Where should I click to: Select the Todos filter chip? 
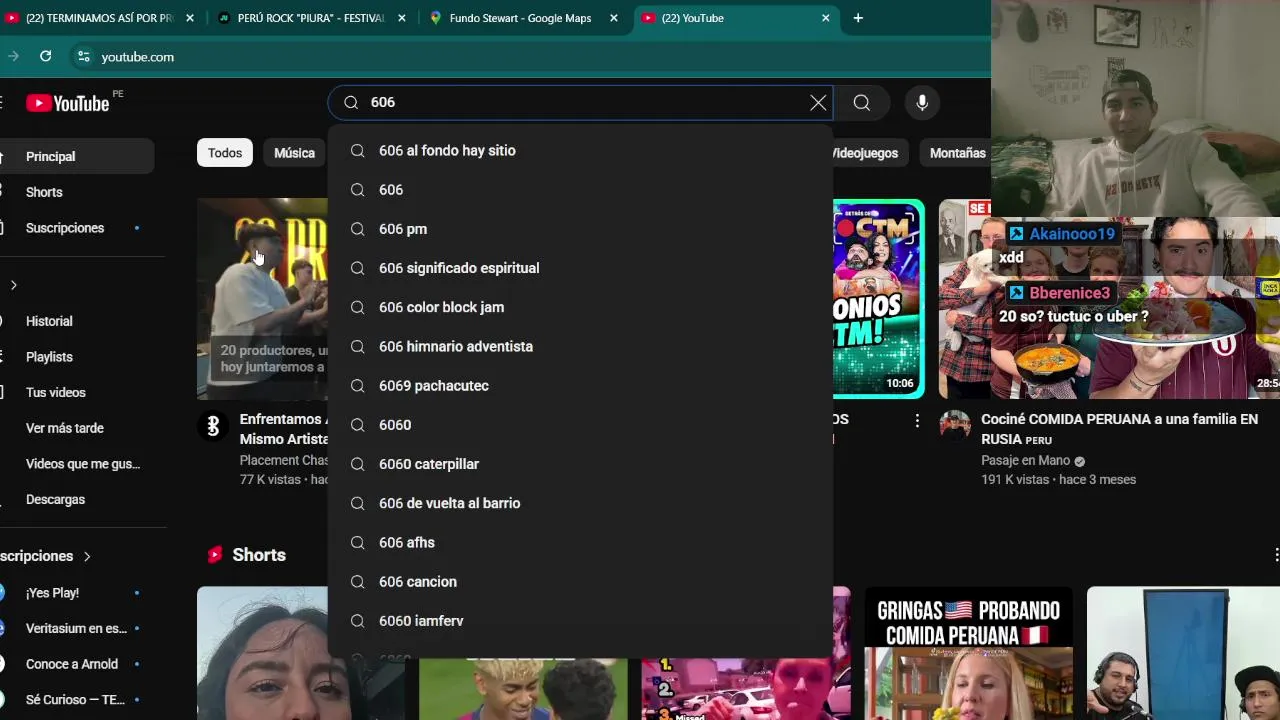[x=225, y=153]
